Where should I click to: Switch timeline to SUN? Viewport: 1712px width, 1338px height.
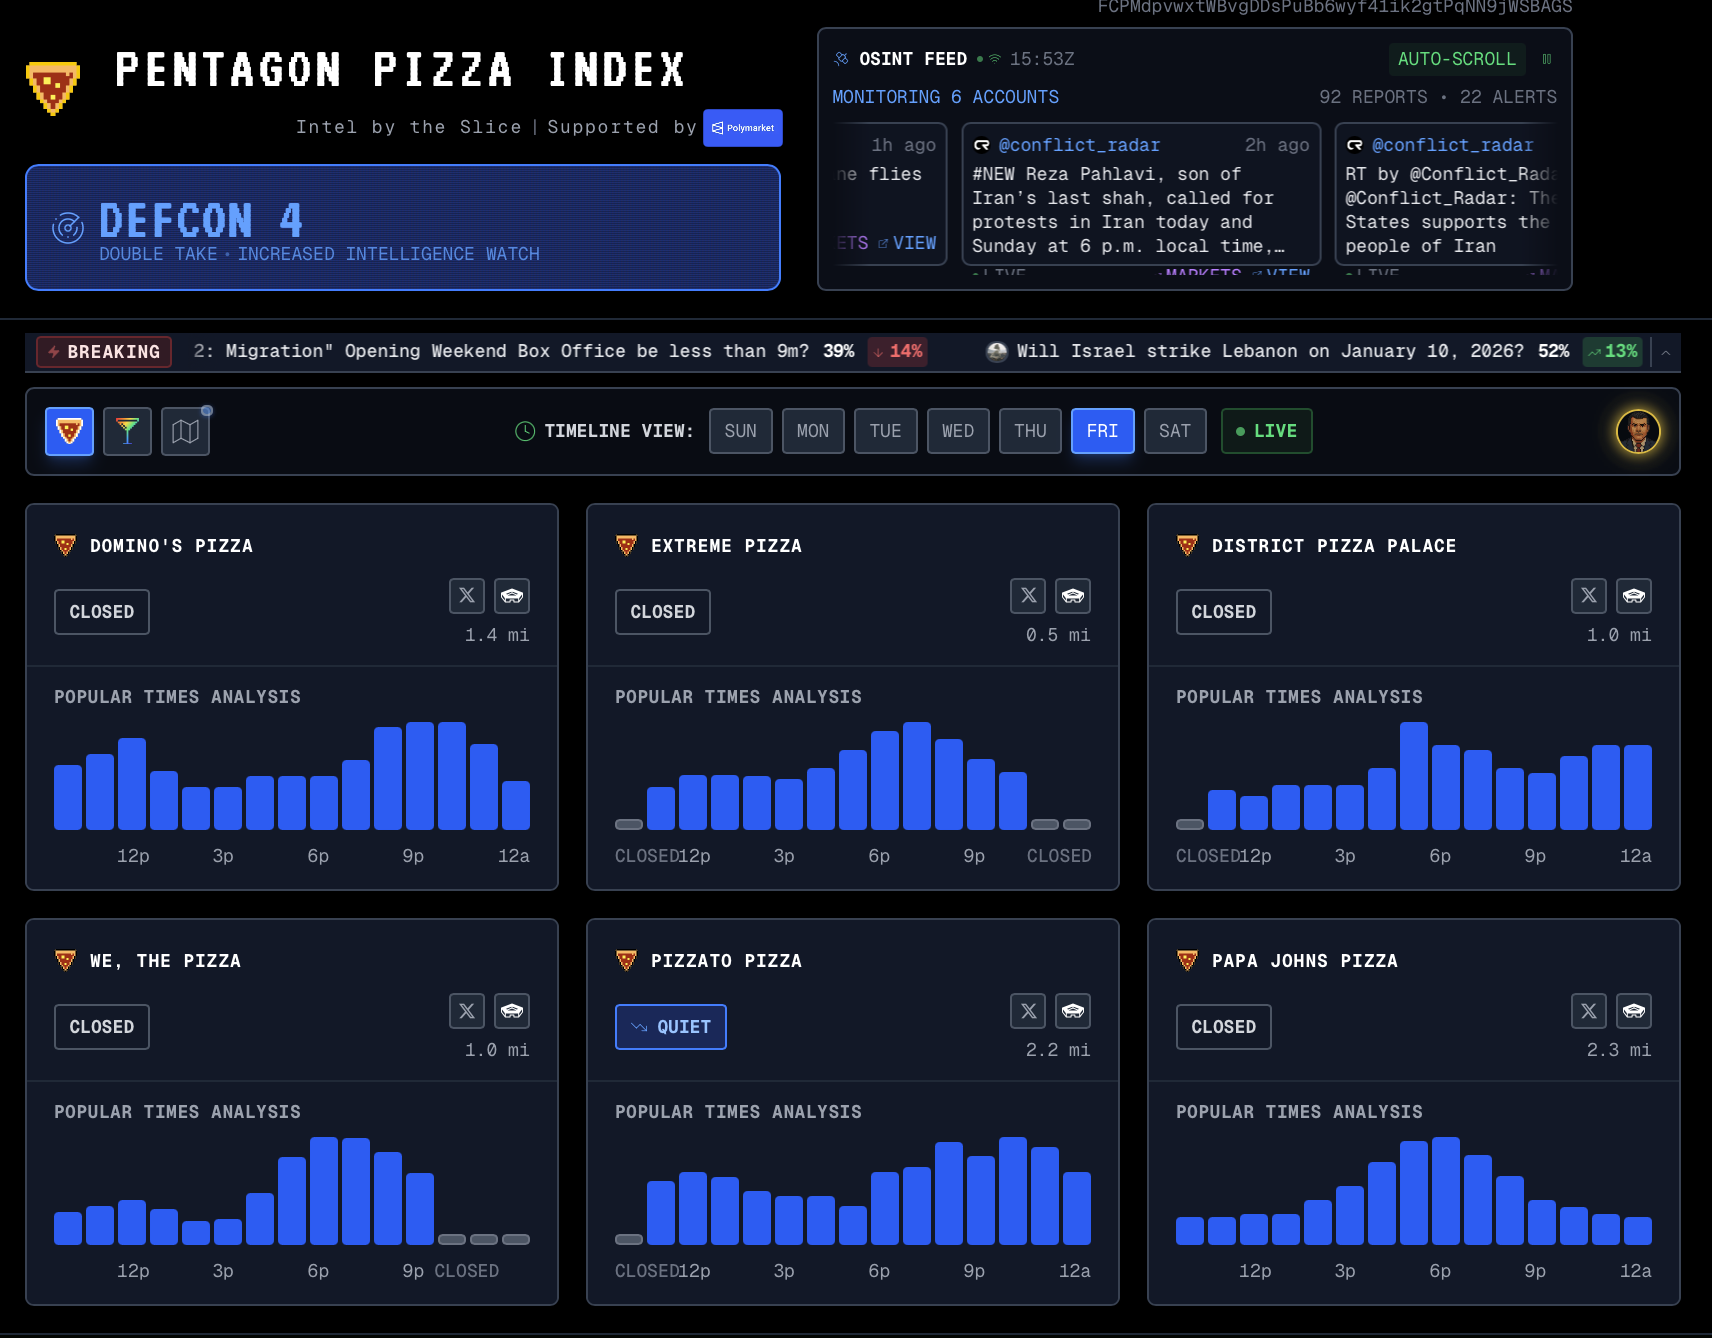point(741,431)
